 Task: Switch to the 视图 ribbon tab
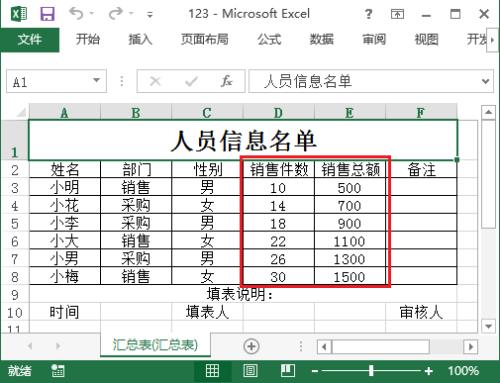point(426,39)
